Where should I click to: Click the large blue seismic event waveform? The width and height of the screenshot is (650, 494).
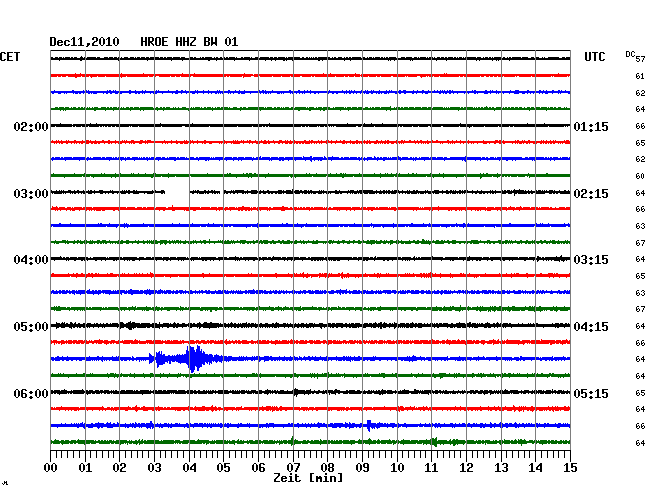click(x=187, y=358)
